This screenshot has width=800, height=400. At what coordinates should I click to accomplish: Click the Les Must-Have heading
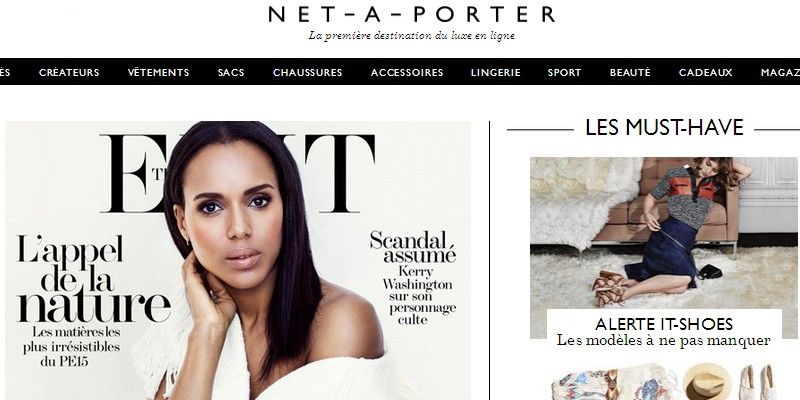[664, 128]
